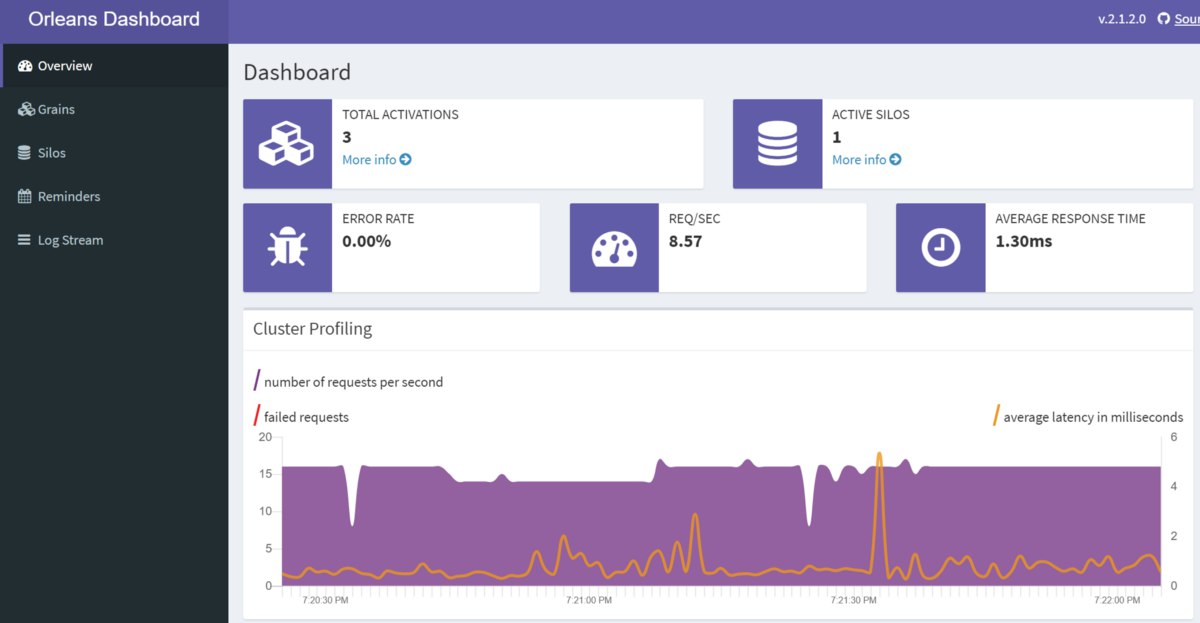Click the 7:21:30 PM time axis label

853,601
